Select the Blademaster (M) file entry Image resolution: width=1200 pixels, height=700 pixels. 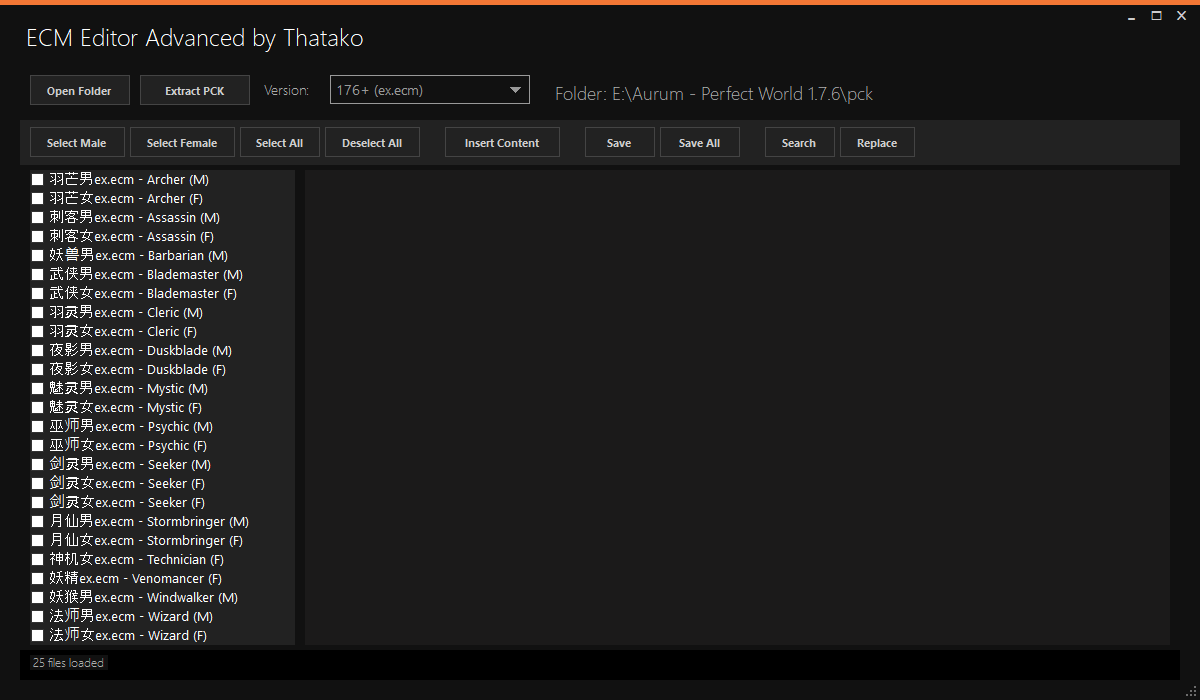click(x=146, y=275)
